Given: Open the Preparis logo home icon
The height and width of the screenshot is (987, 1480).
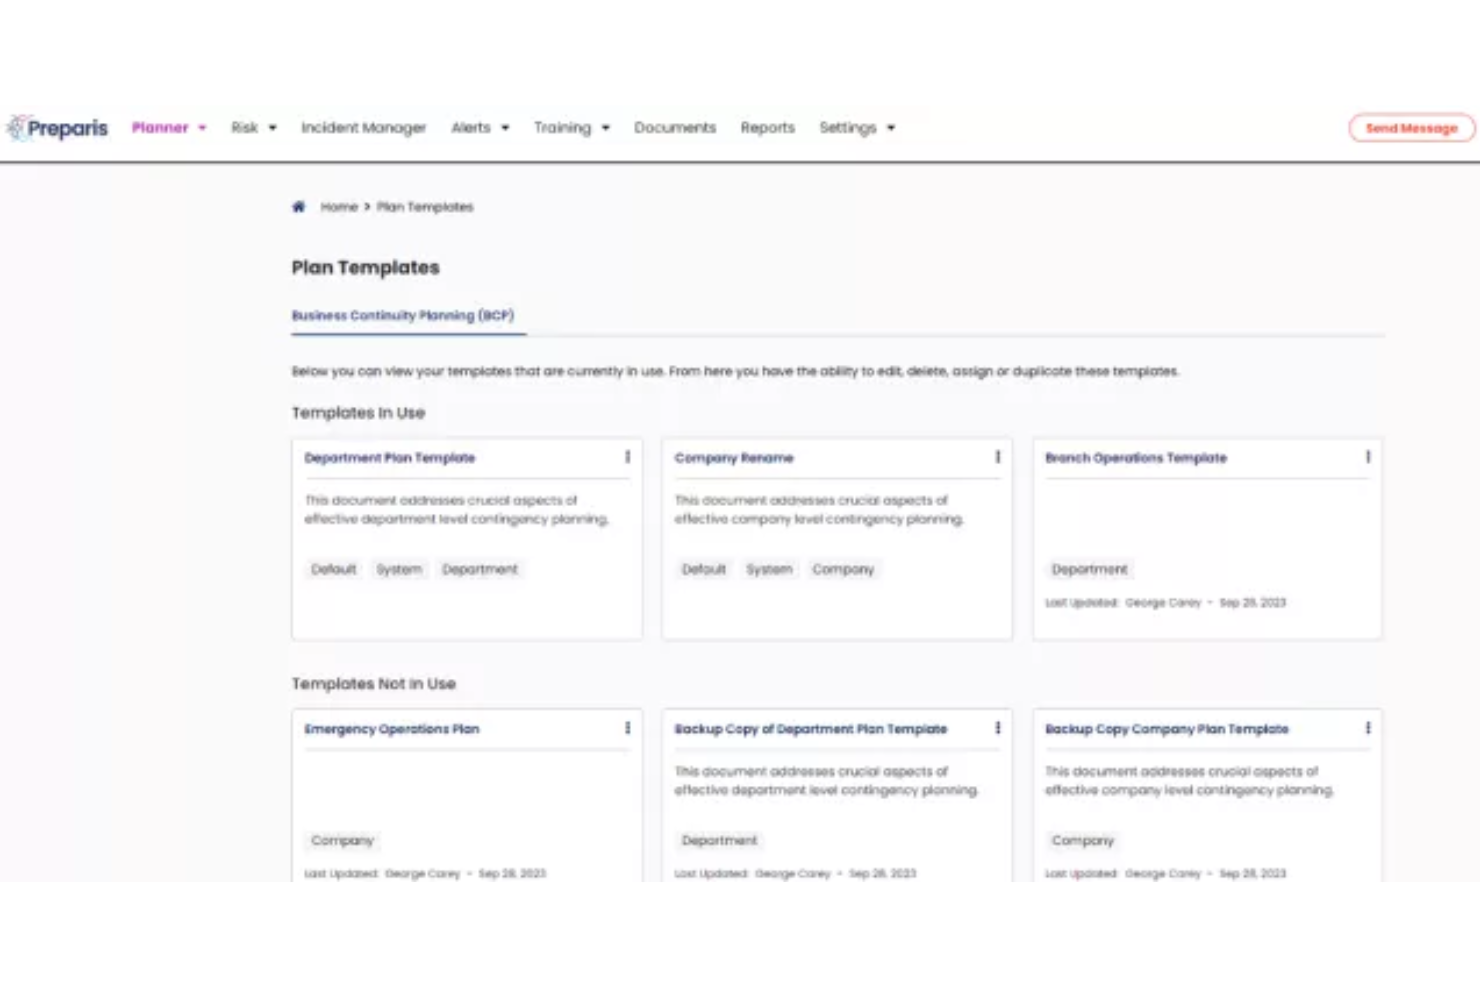Looking at the screenshot, I should click(57, 127).
